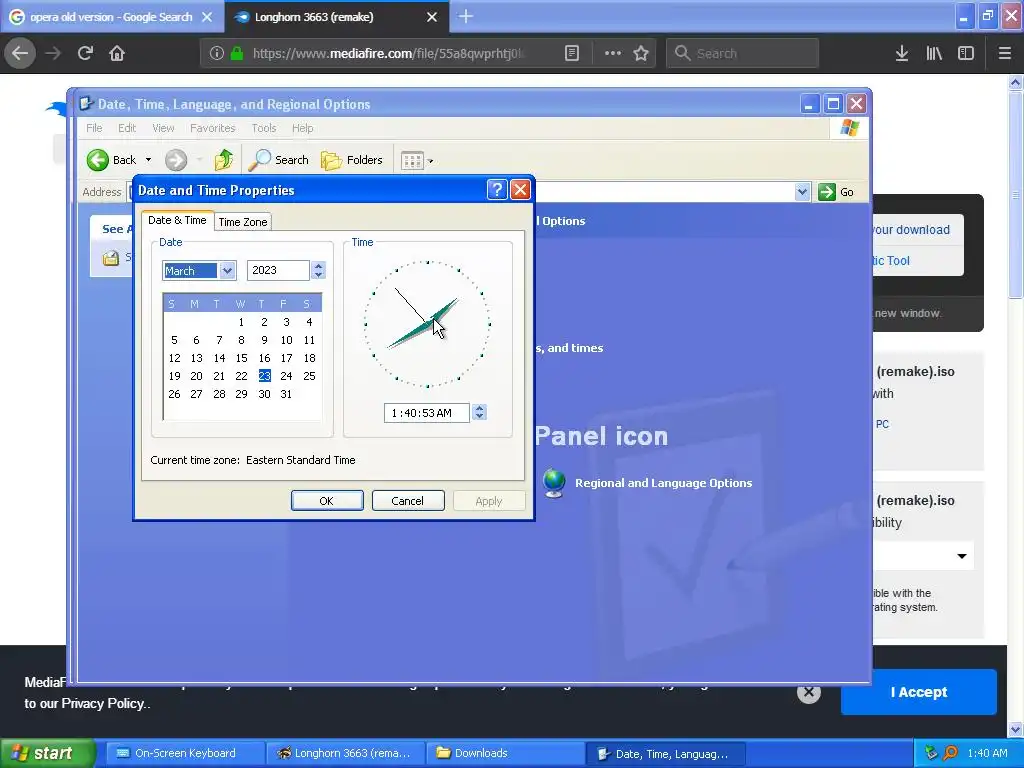Click the help question mark in dialog

(x=497, y=190)
